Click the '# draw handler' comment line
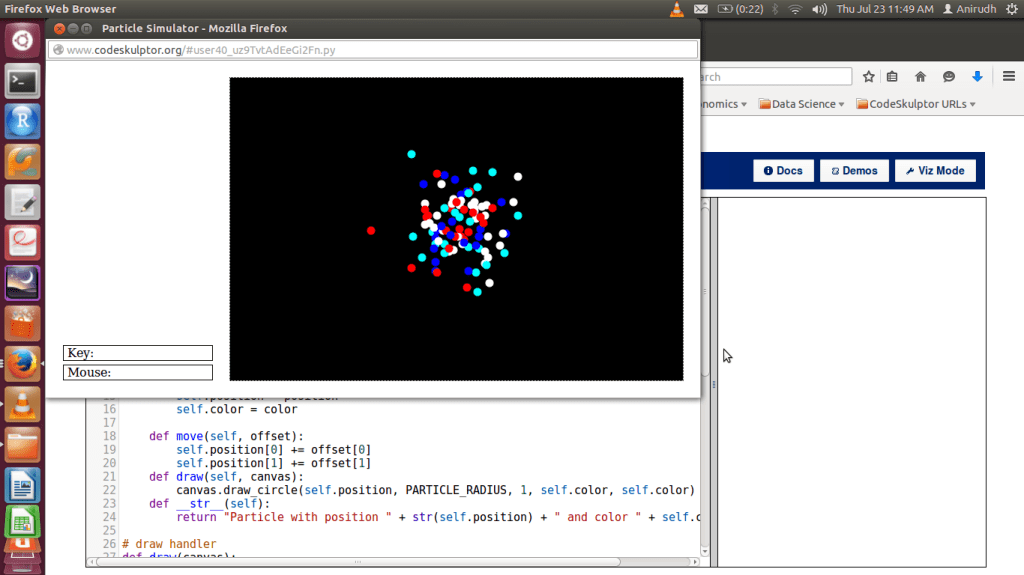The width and height of the screenshot is (1024, 575). [168, 544]
